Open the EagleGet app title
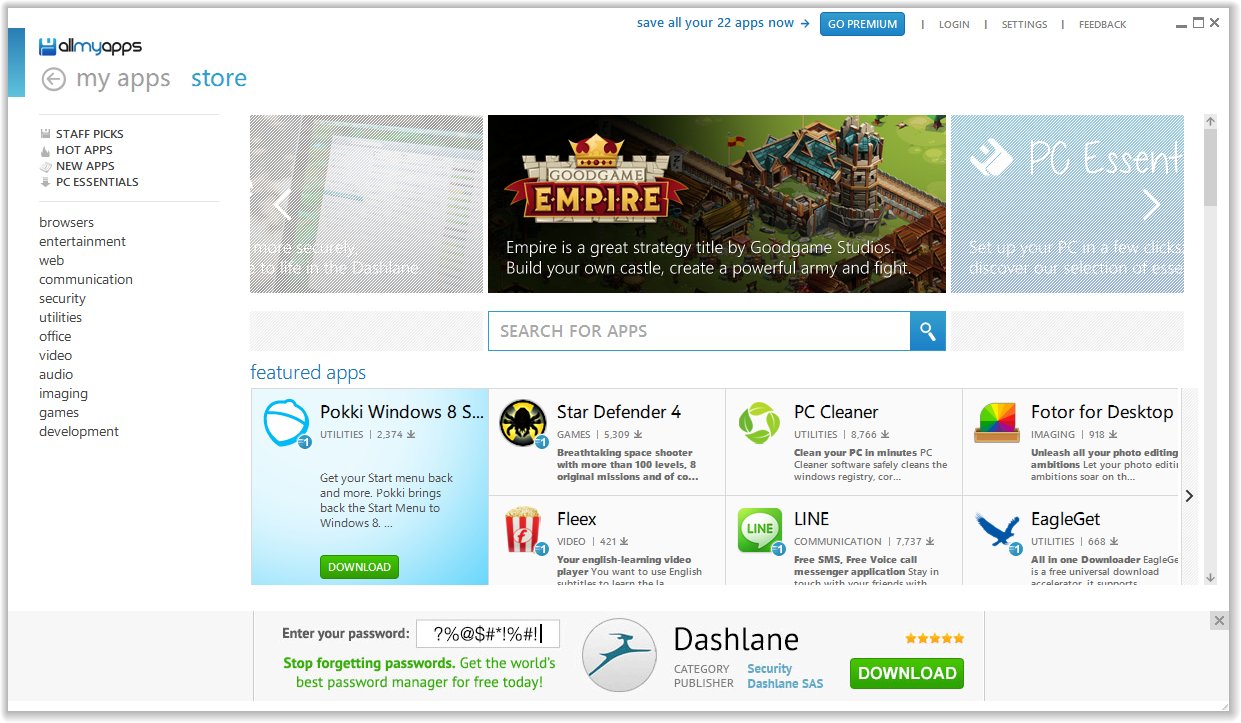Screen dimensions: 1241x723 1066,519
